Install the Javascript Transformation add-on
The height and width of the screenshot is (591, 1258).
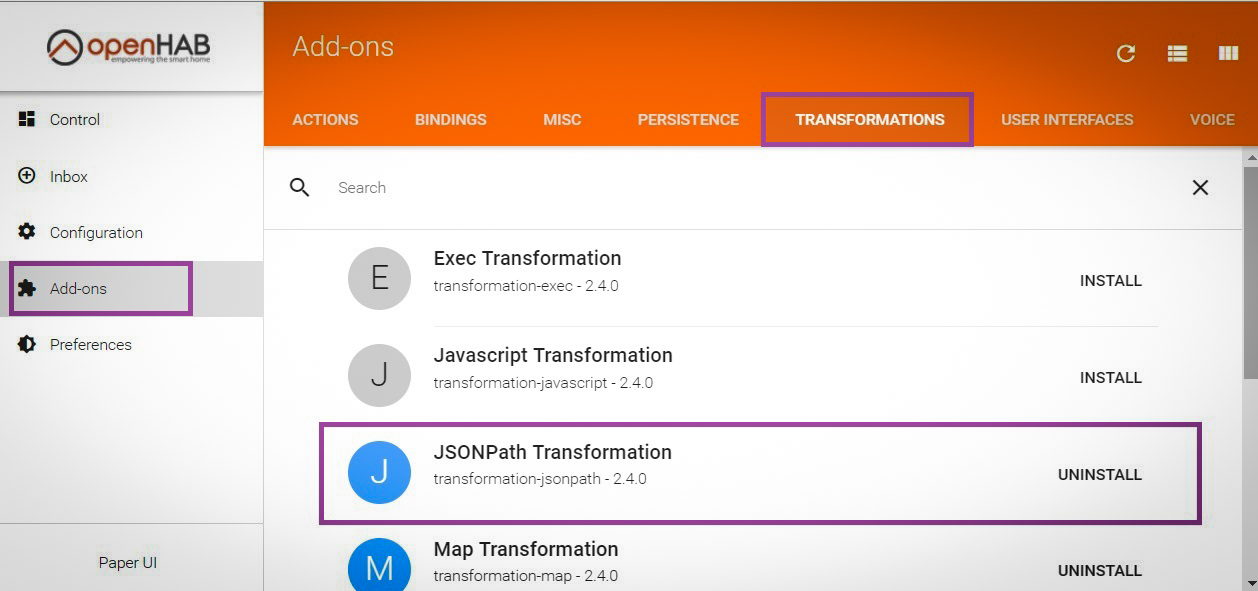click(1111, 378)
